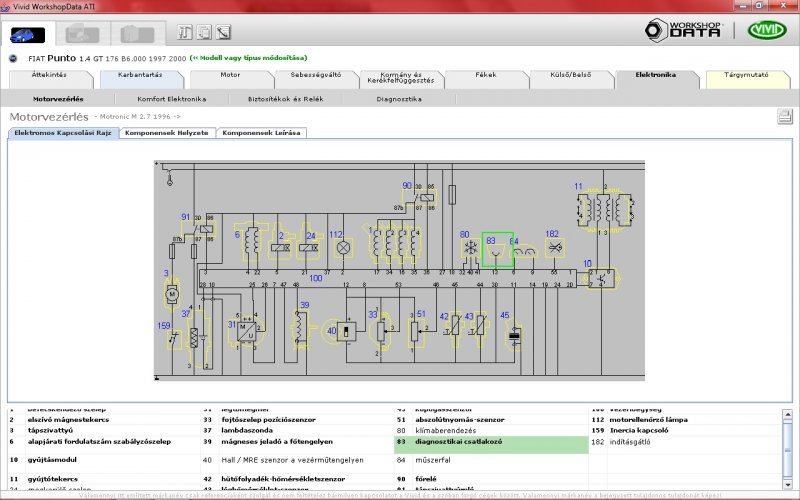The image size is (800, 500).
Task: Select the snowflake symbol component 80
Action: point(470,248)
